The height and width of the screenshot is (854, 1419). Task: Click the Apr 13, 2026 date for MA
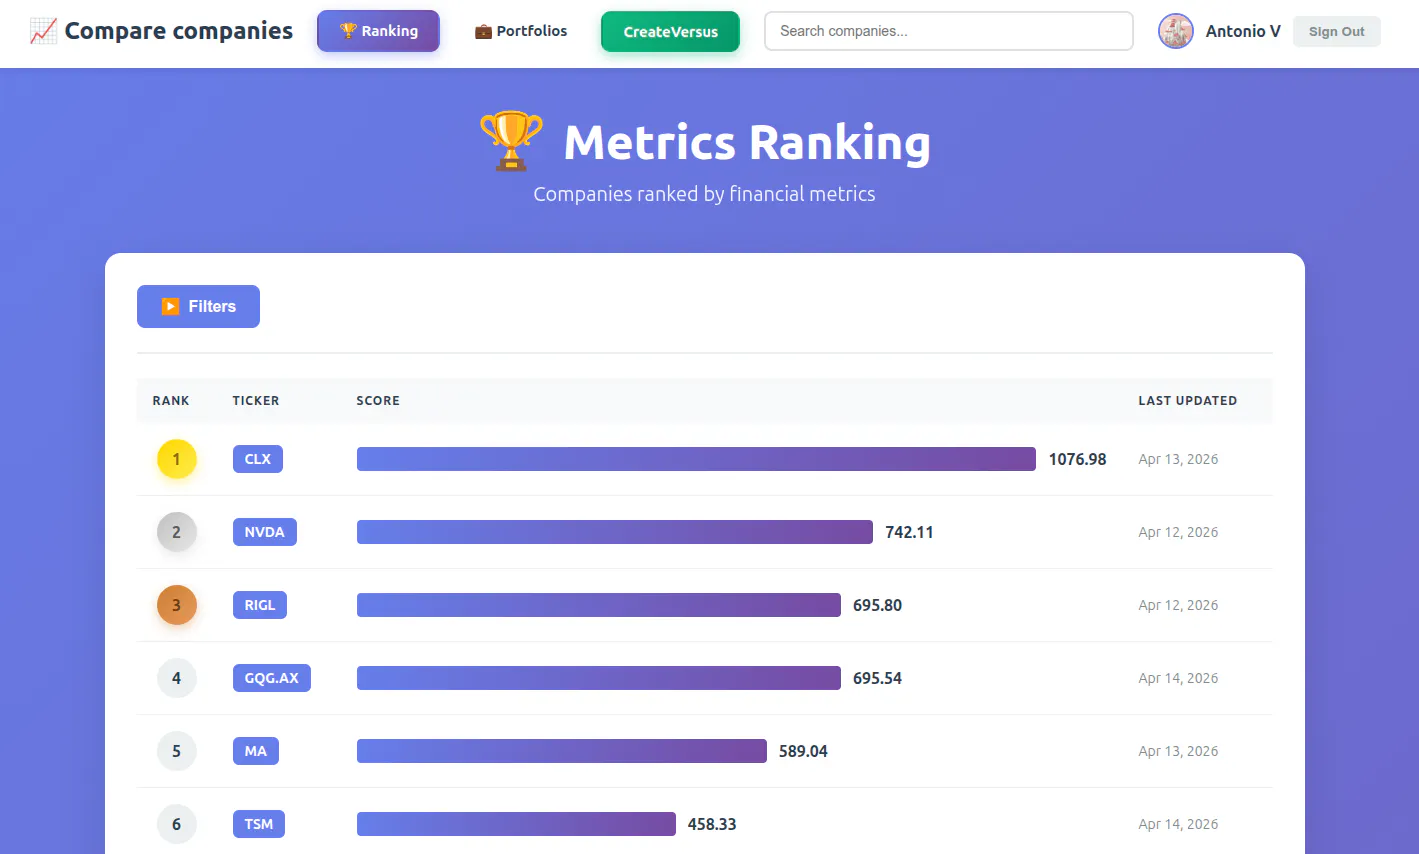point(1178,751)
